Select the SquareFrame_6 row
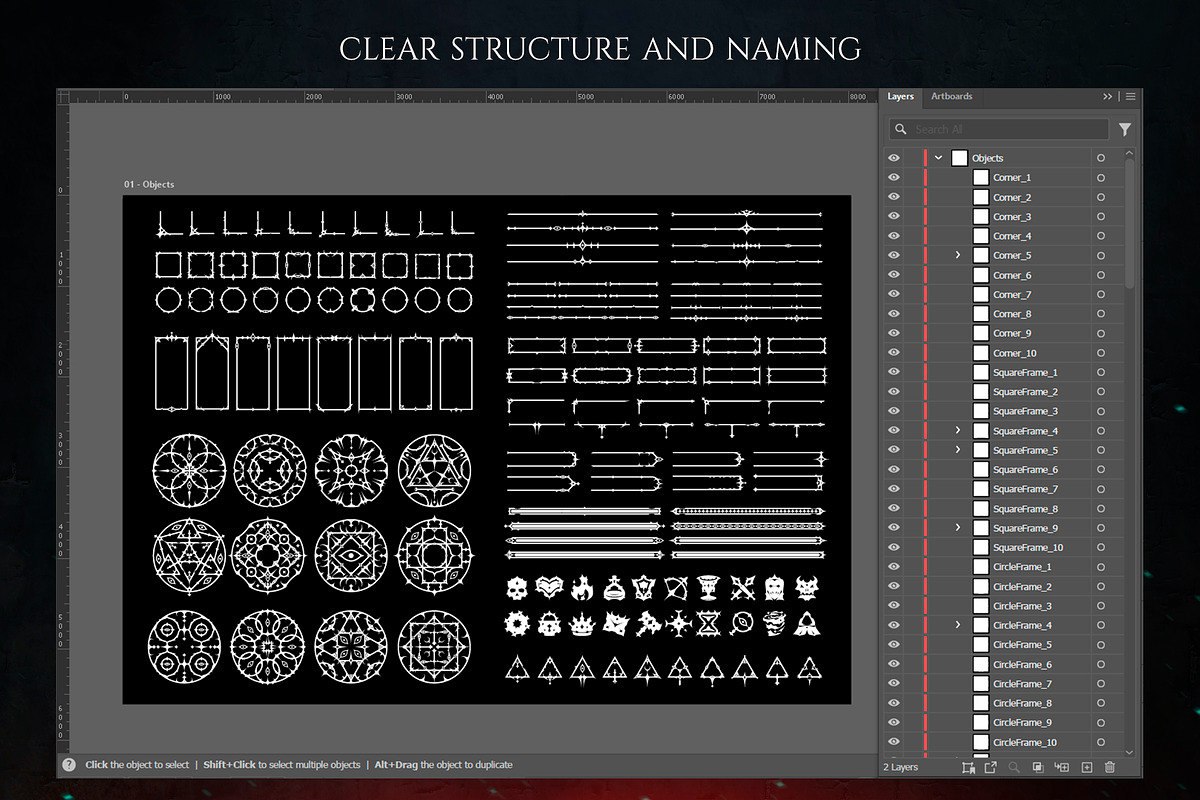The height and width of the screenshot is (800, 1200). [x=1003, y=470]
